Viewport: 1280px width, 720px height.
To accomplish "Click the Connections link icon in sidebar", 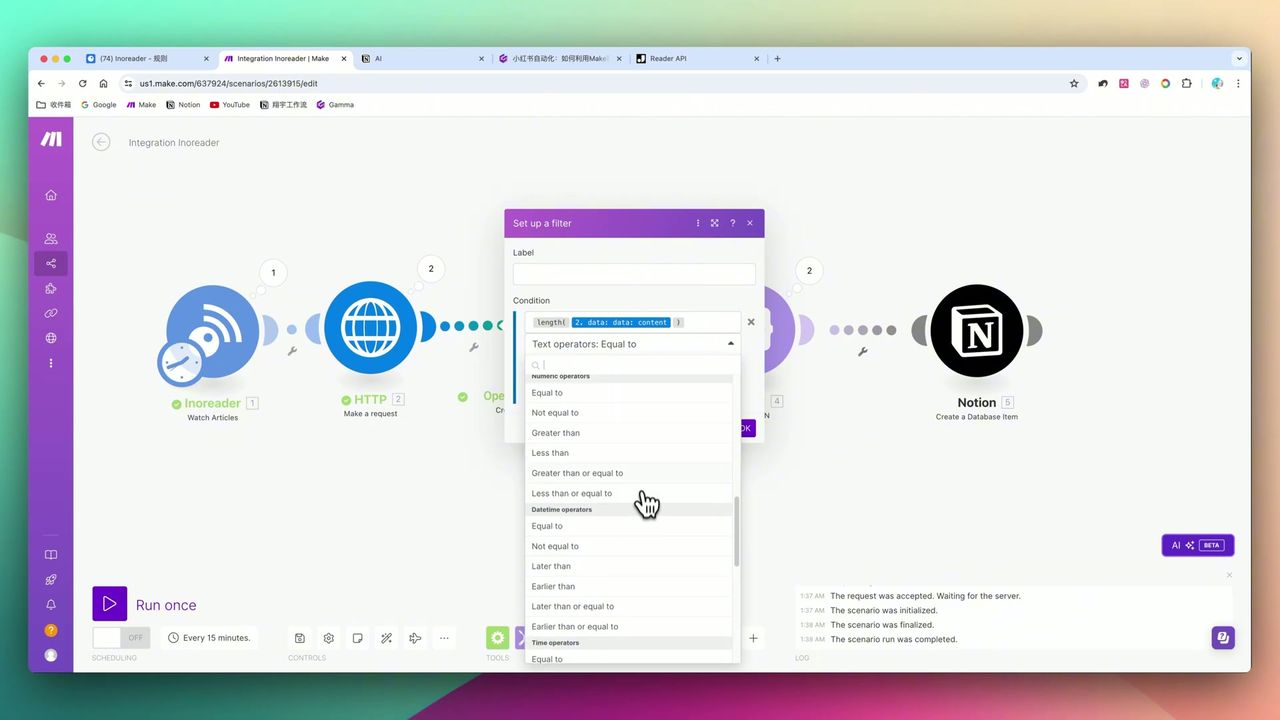I will click(51, 313).
